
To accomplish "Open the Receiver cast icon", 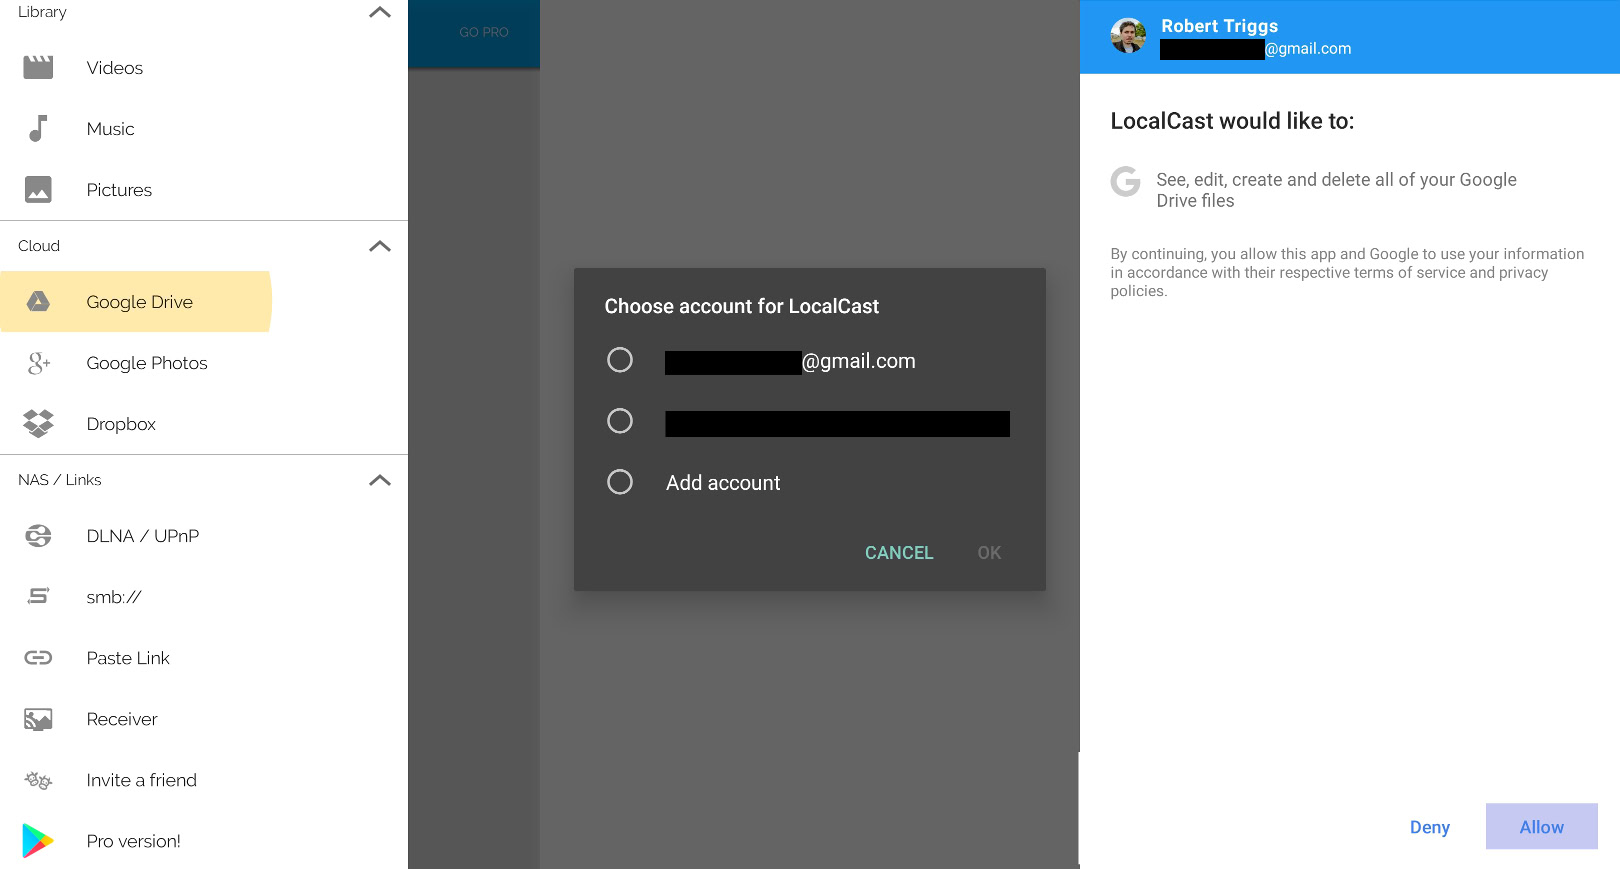I will (x=38, y=719).
